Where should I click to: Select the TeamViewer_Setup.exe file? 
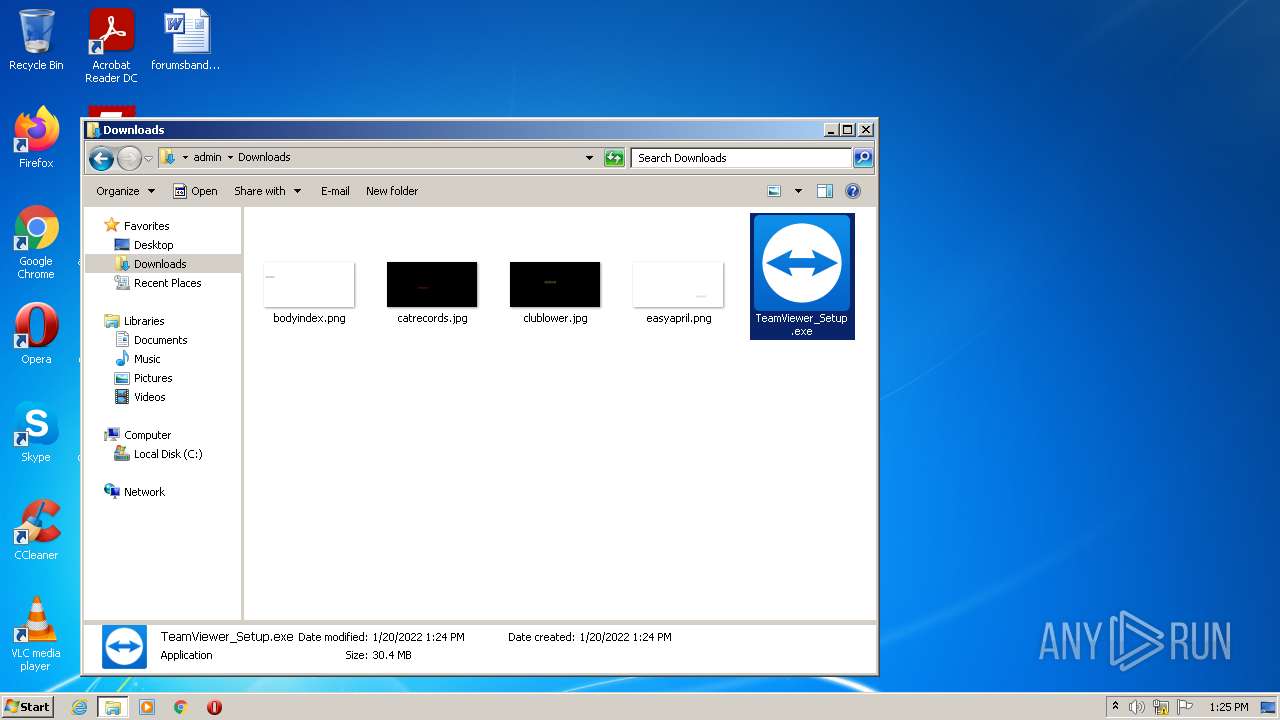click(802, 276)
